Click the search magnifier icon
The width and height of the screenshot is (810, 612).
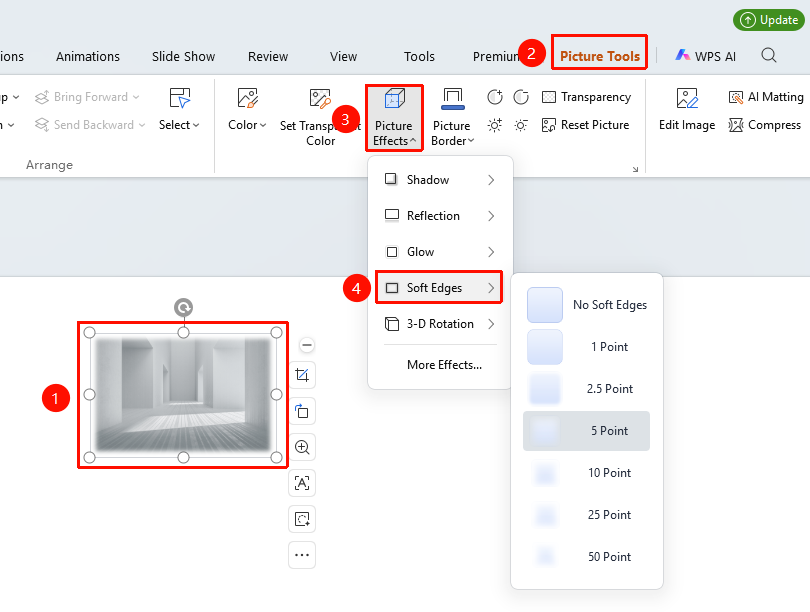(769, 55)
